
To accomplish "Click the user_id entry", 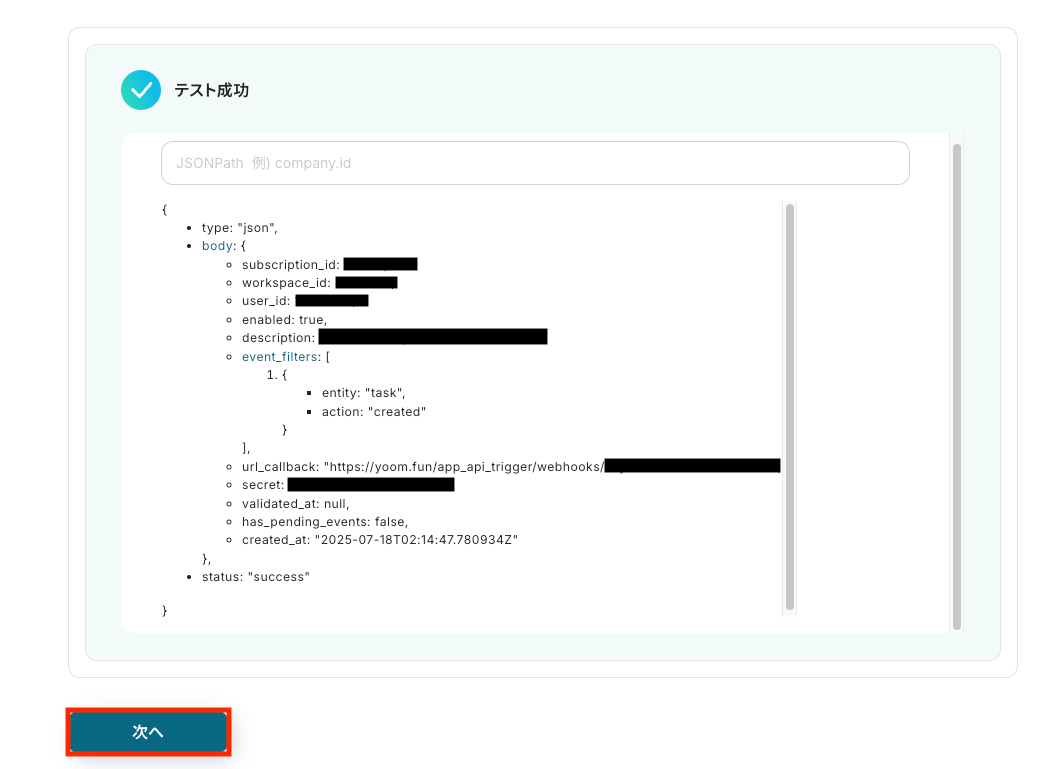I will click(x=305, y=301).
